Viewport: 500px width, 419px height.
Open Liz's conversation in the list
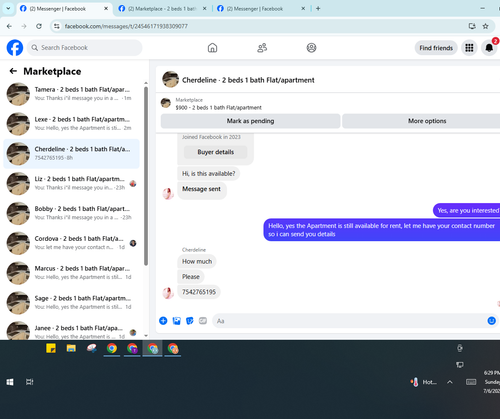71,183
